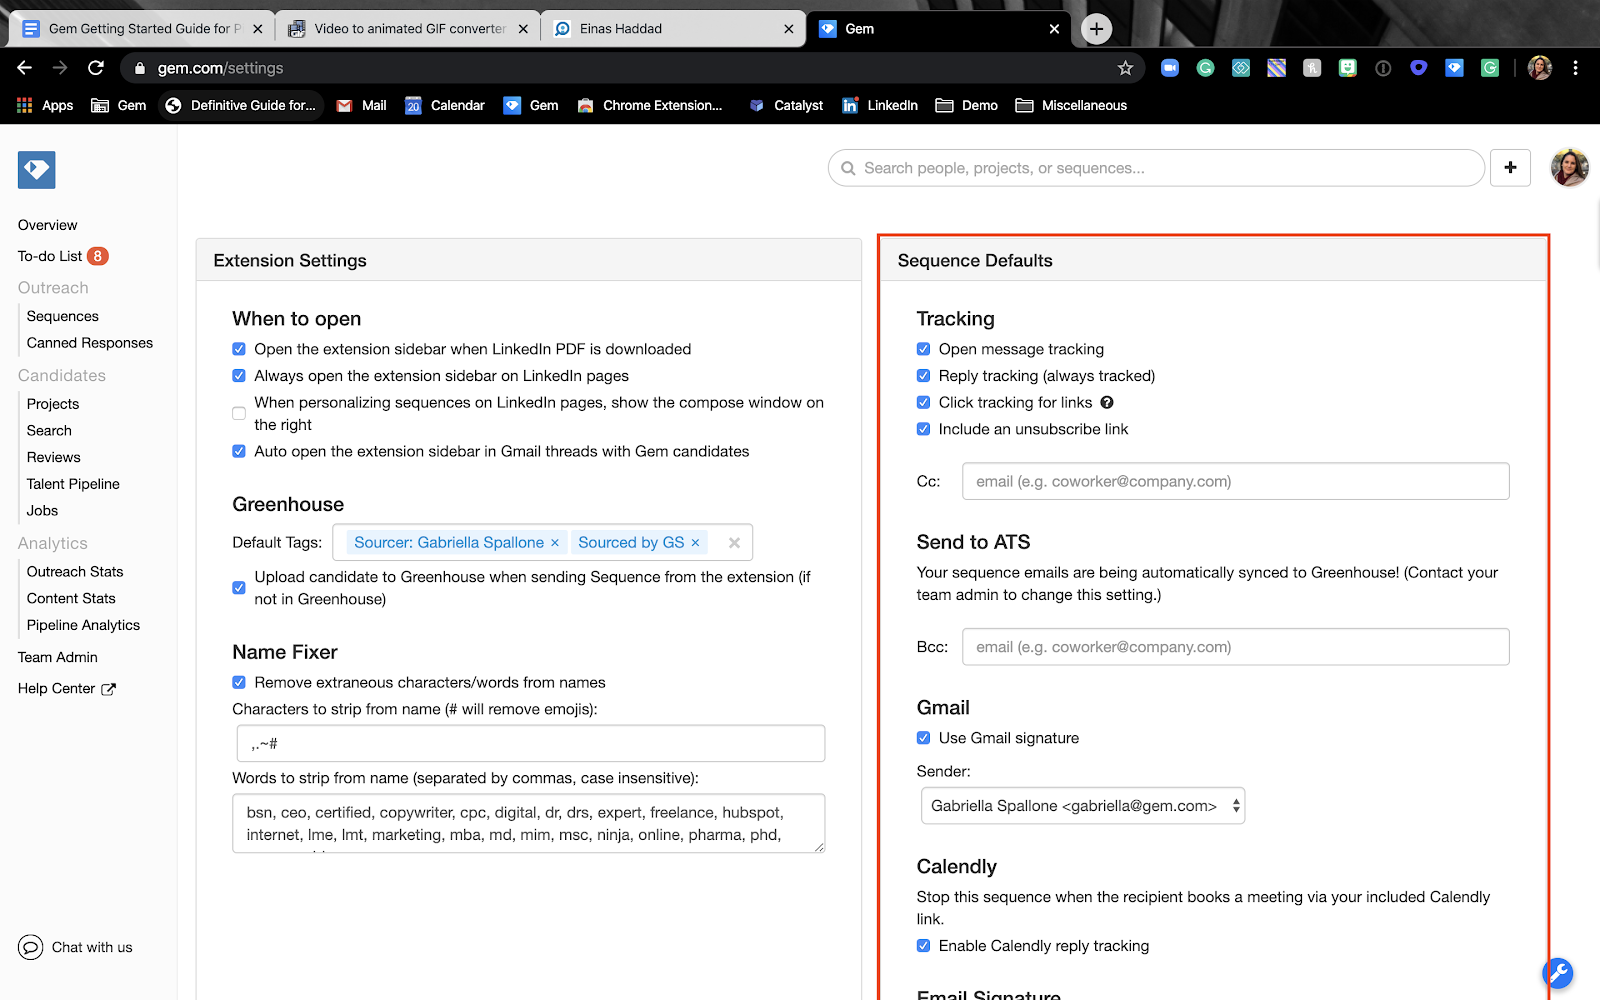1600x1000 pixels.
Task: Open LinkedIn bookmark
Action: (x=880, y=105)
